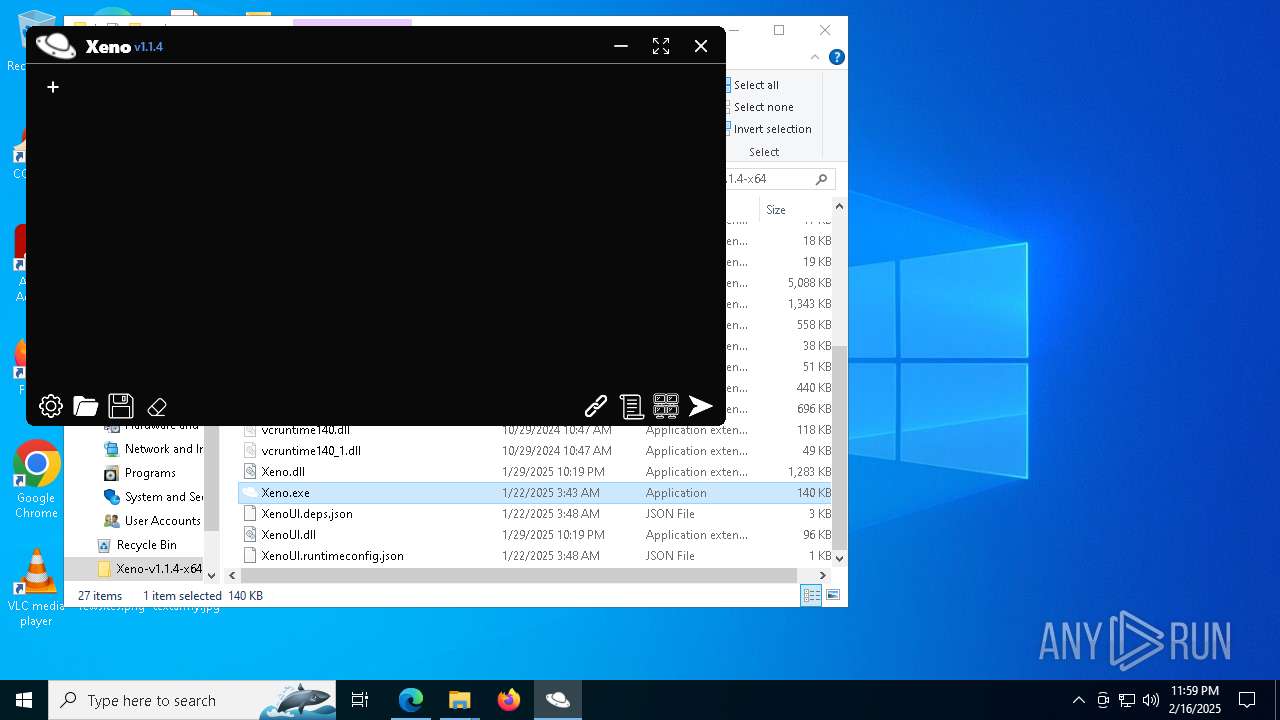The height and width of the screenshot is (720, 1280).
Task: Click the Xeno planet logo
Action: tap(56, 46)
